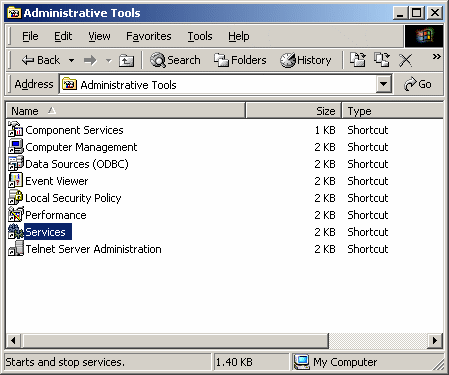
Task: Click the 1.40 KB status bar entry
Action: [234, 362]
